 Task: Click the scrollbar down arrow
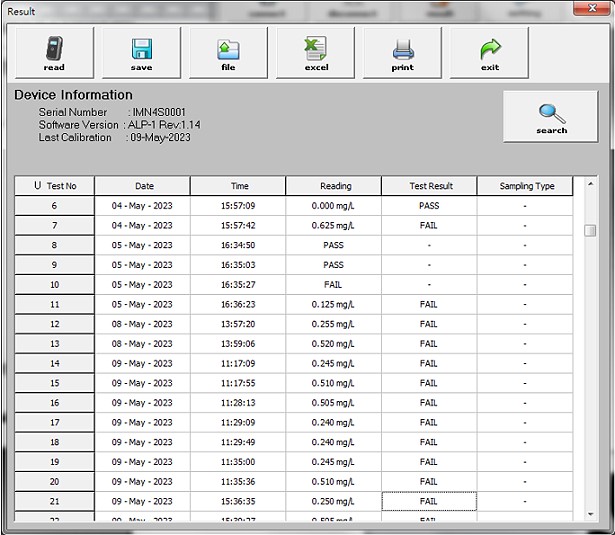tap(590, 514)
